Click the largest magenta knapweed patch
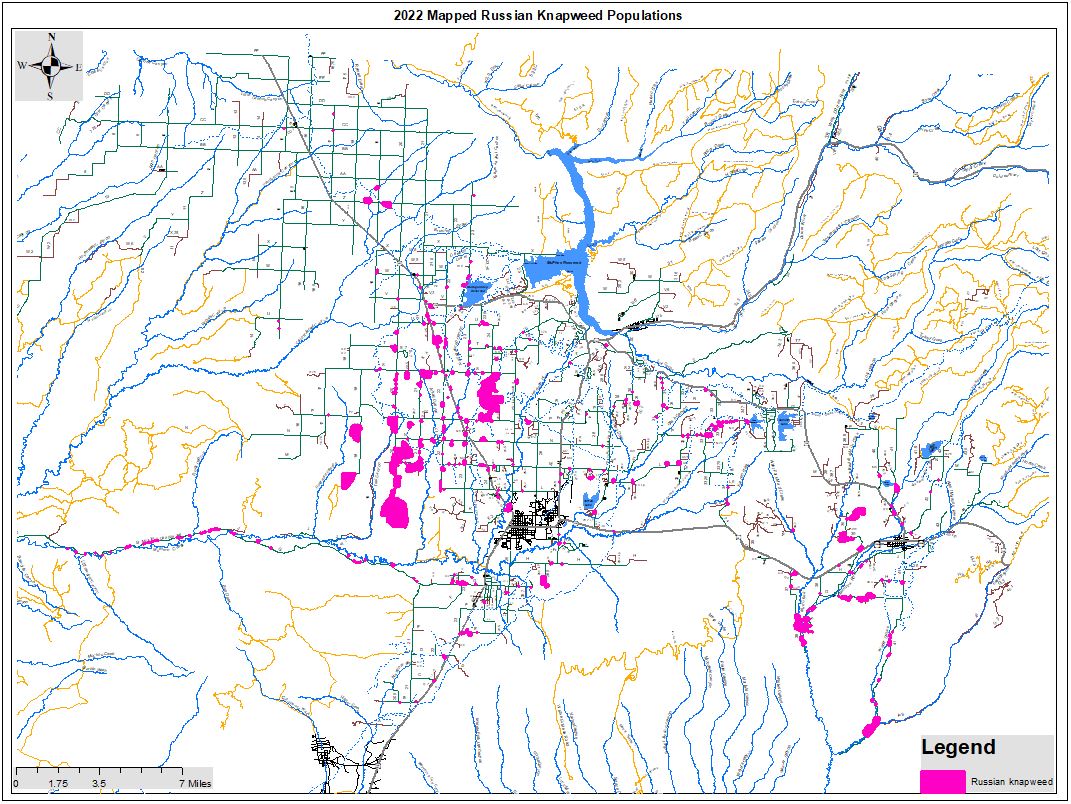Viewport: 1071px width, 804px height. 396,509
